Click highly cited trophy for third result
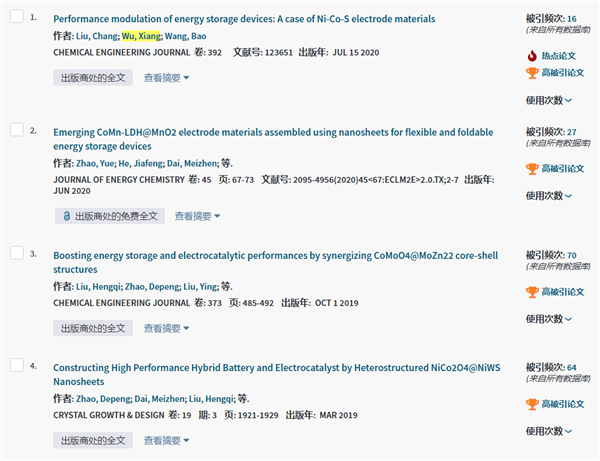 pos(532,292)
